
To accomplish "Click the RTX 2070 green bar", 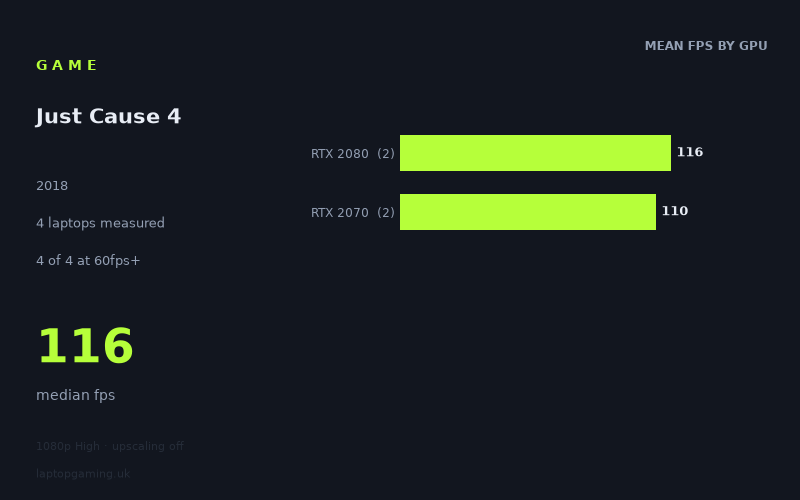I will pyautogui.click(x=528, y=212).
